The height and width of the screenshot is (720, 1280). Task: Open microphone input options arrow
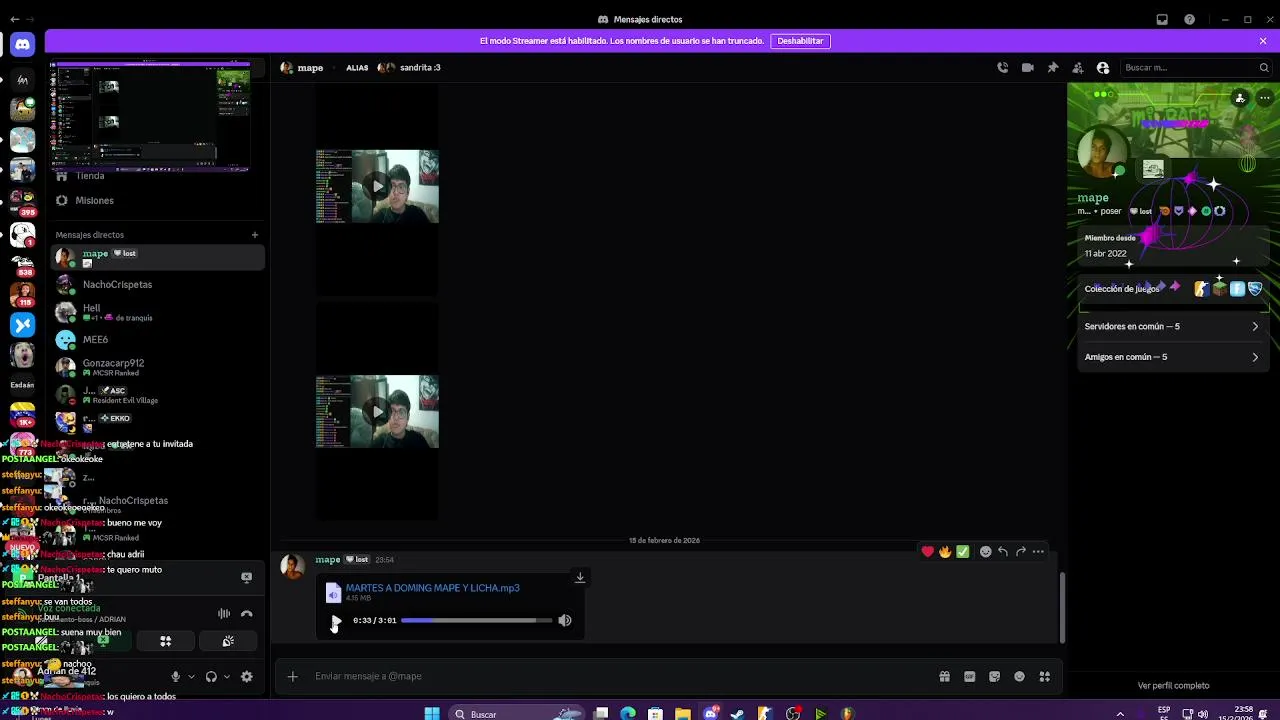point(191,677)
